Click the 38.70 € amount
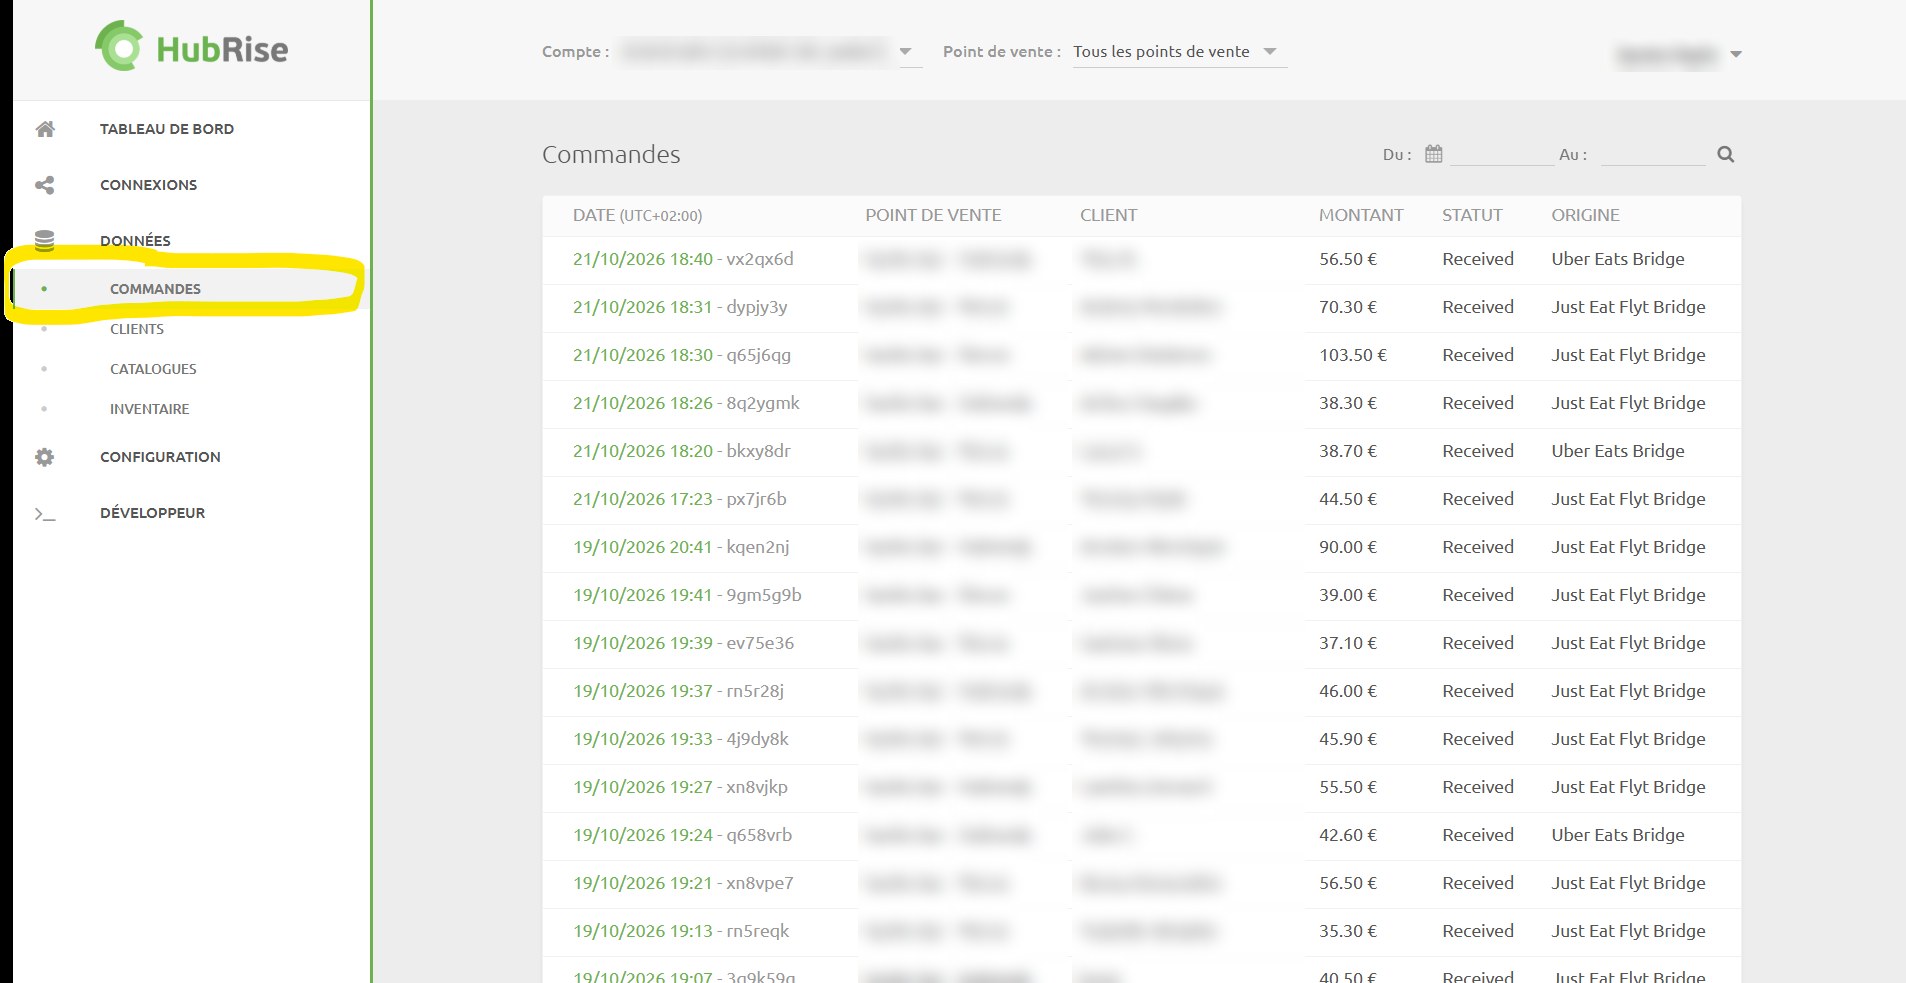 [1348, 451]
